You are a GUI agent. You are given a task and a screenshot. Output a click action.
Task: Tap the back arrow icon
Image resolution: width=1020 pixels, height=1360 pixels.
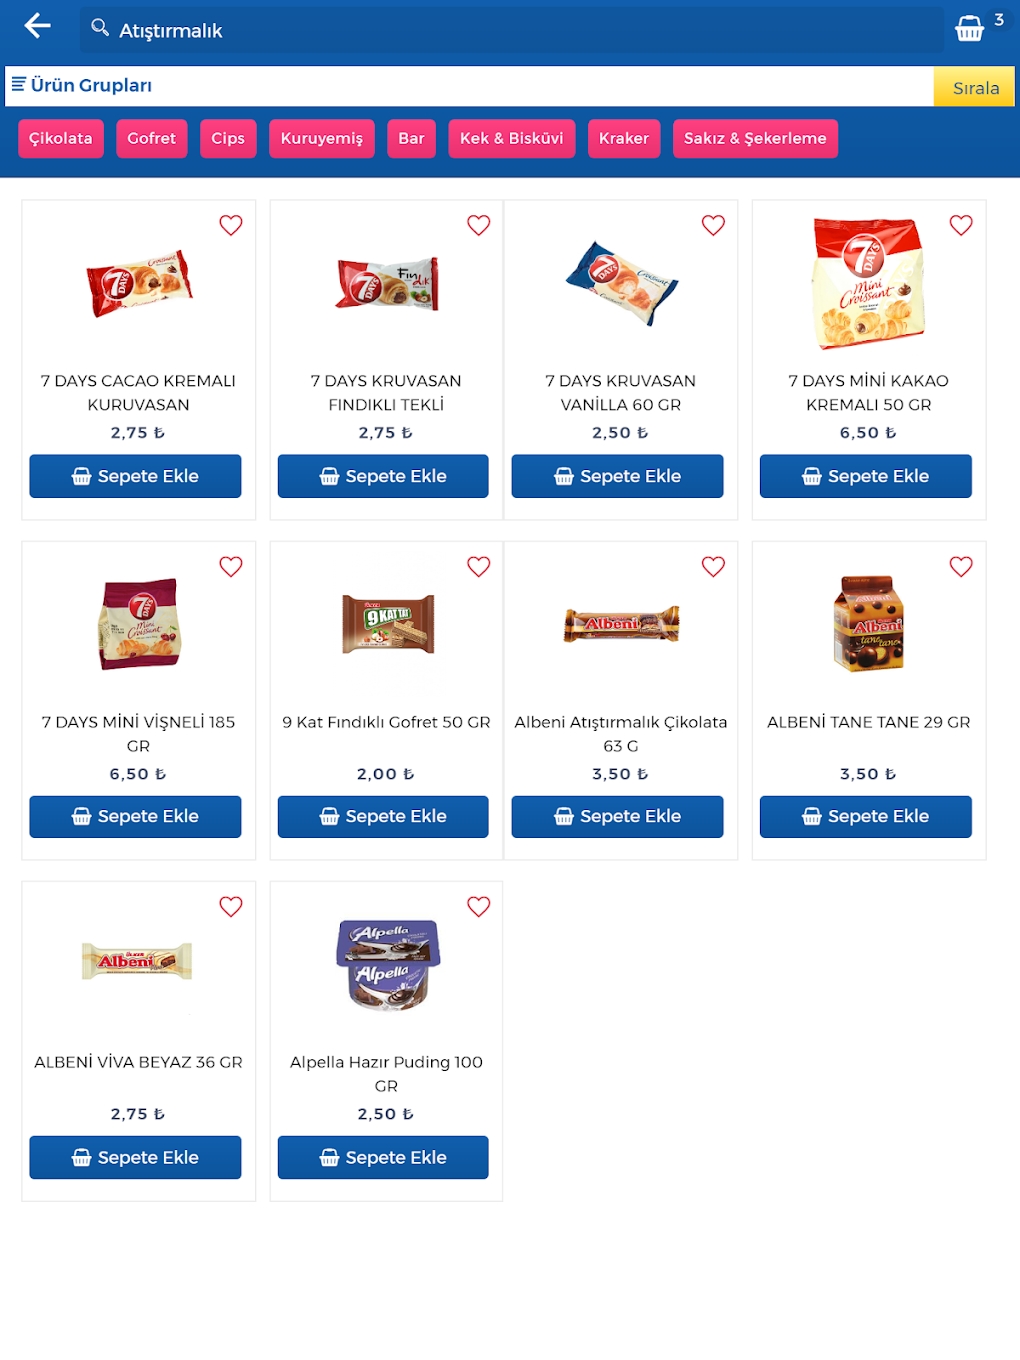(x=37, y=26)
